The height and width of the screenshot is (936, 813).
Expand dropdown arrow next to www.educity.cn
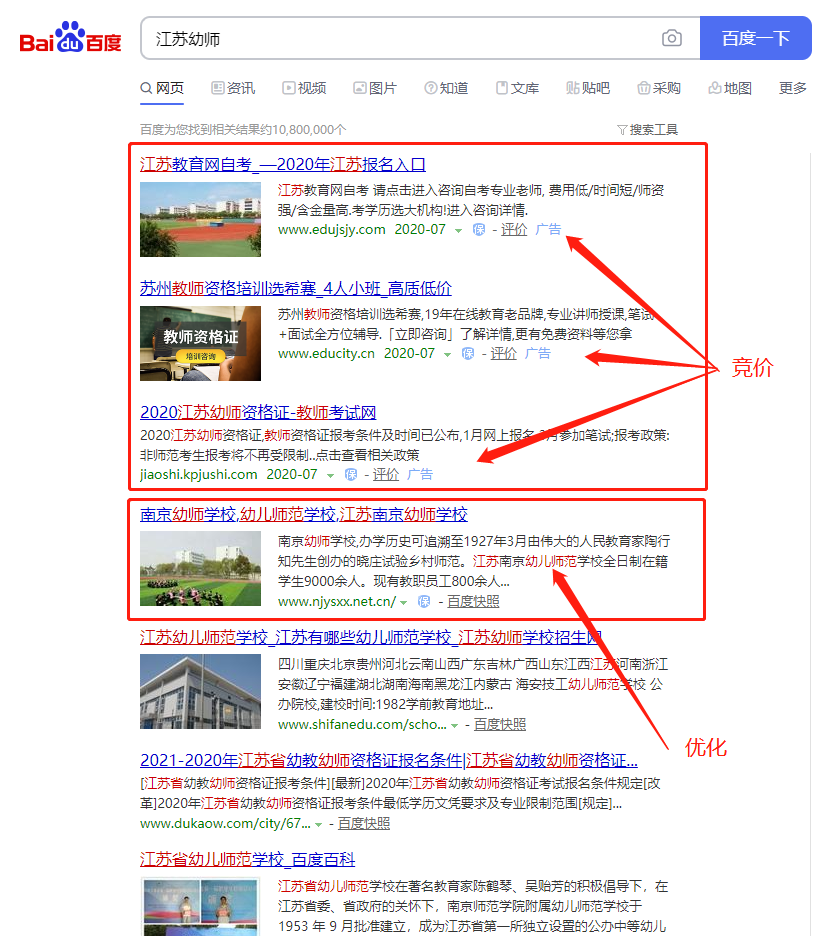(447, 355)
